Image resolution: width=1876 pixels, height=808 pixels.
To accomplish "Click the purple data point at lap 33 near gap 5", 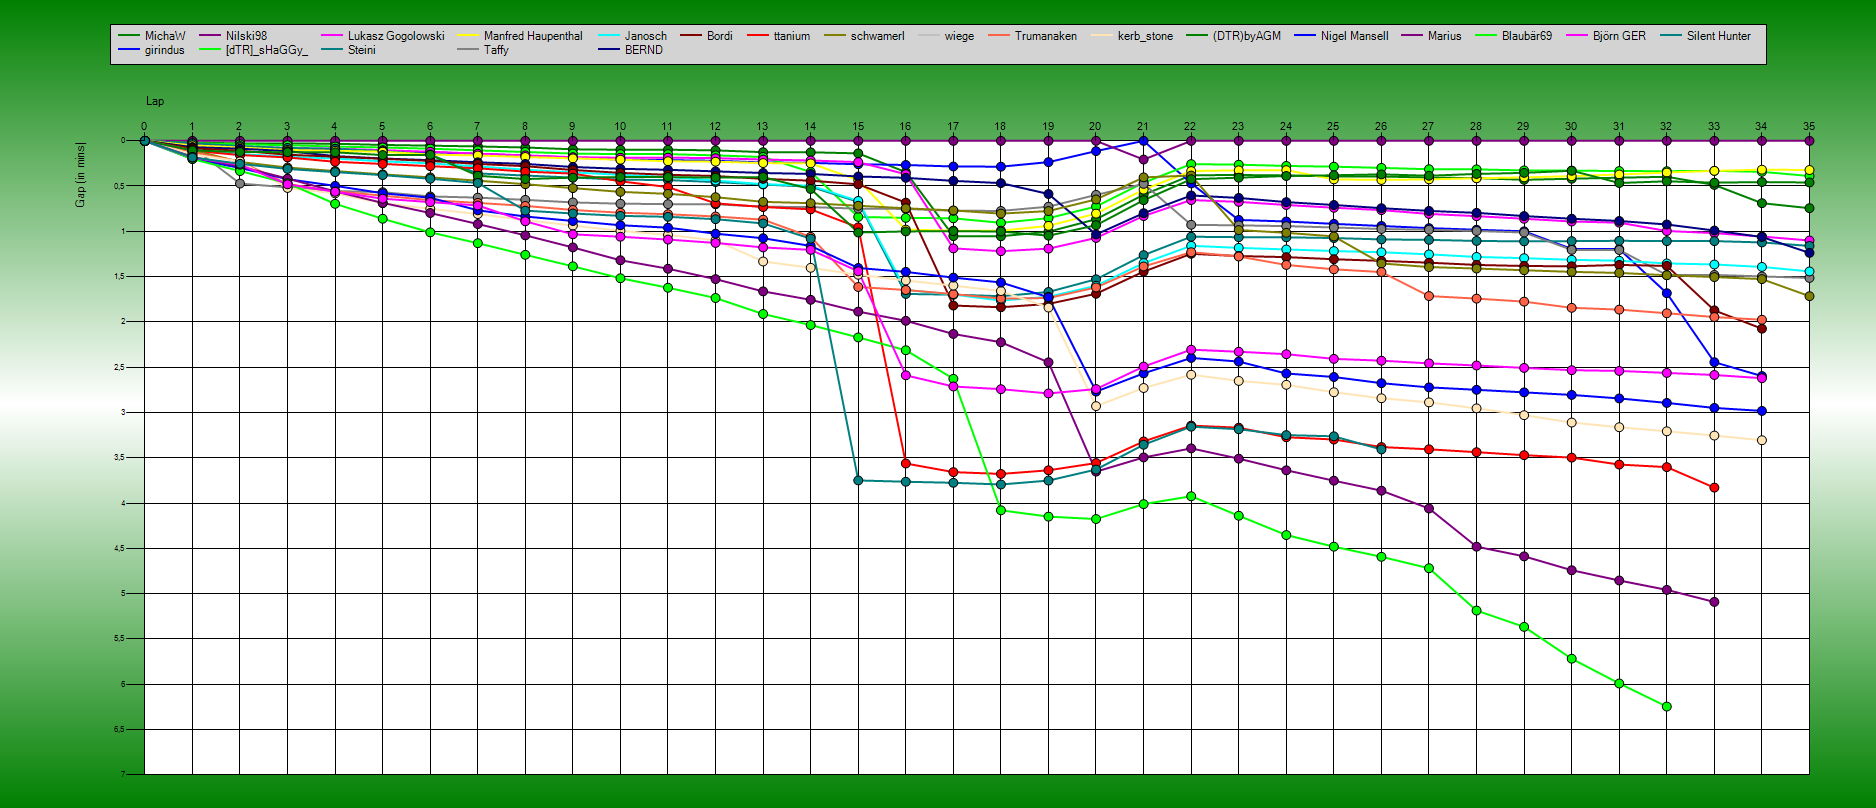I will (x=1714, y=602).
